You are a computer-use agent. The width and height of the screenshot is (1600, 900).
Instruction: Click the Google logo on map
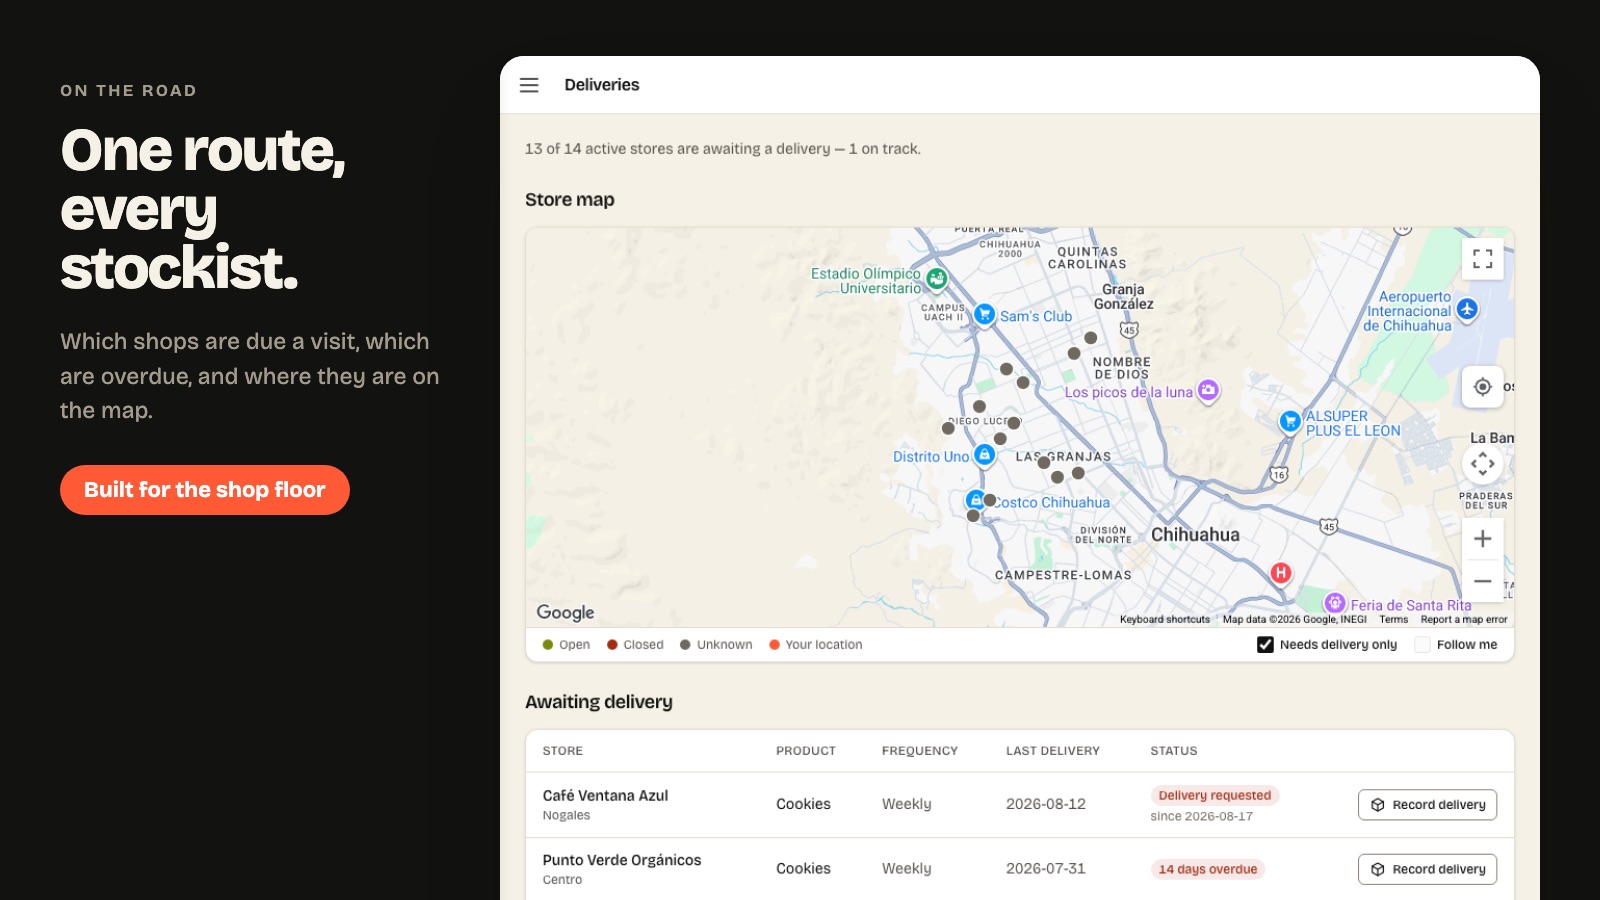point(565,612)
